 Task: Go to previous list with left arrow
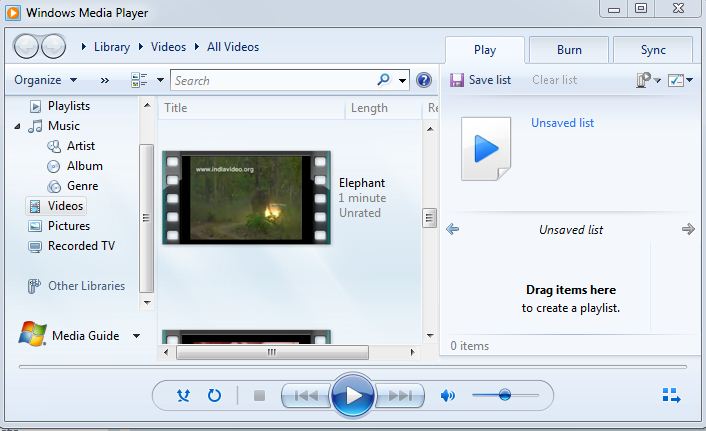453,229
